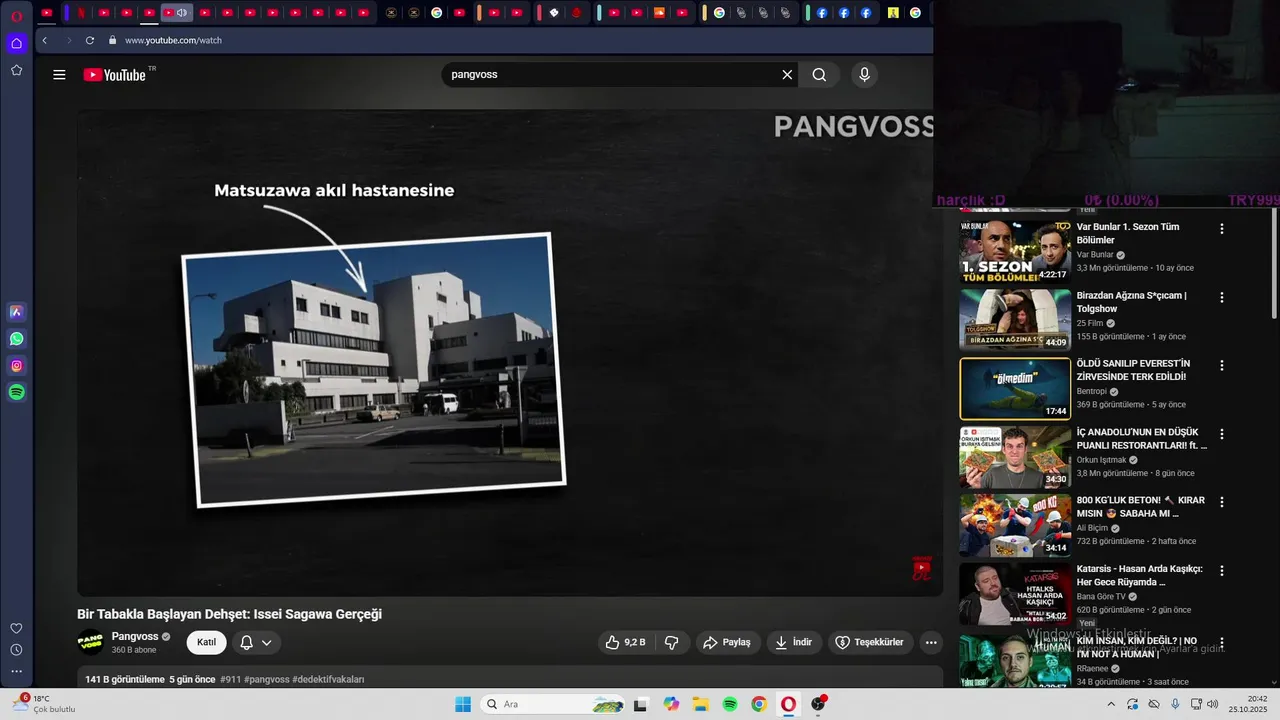This screenshot has width=1280, height=720.
Task: Open options for Tolgshow video
Action: pos(1221,298)
